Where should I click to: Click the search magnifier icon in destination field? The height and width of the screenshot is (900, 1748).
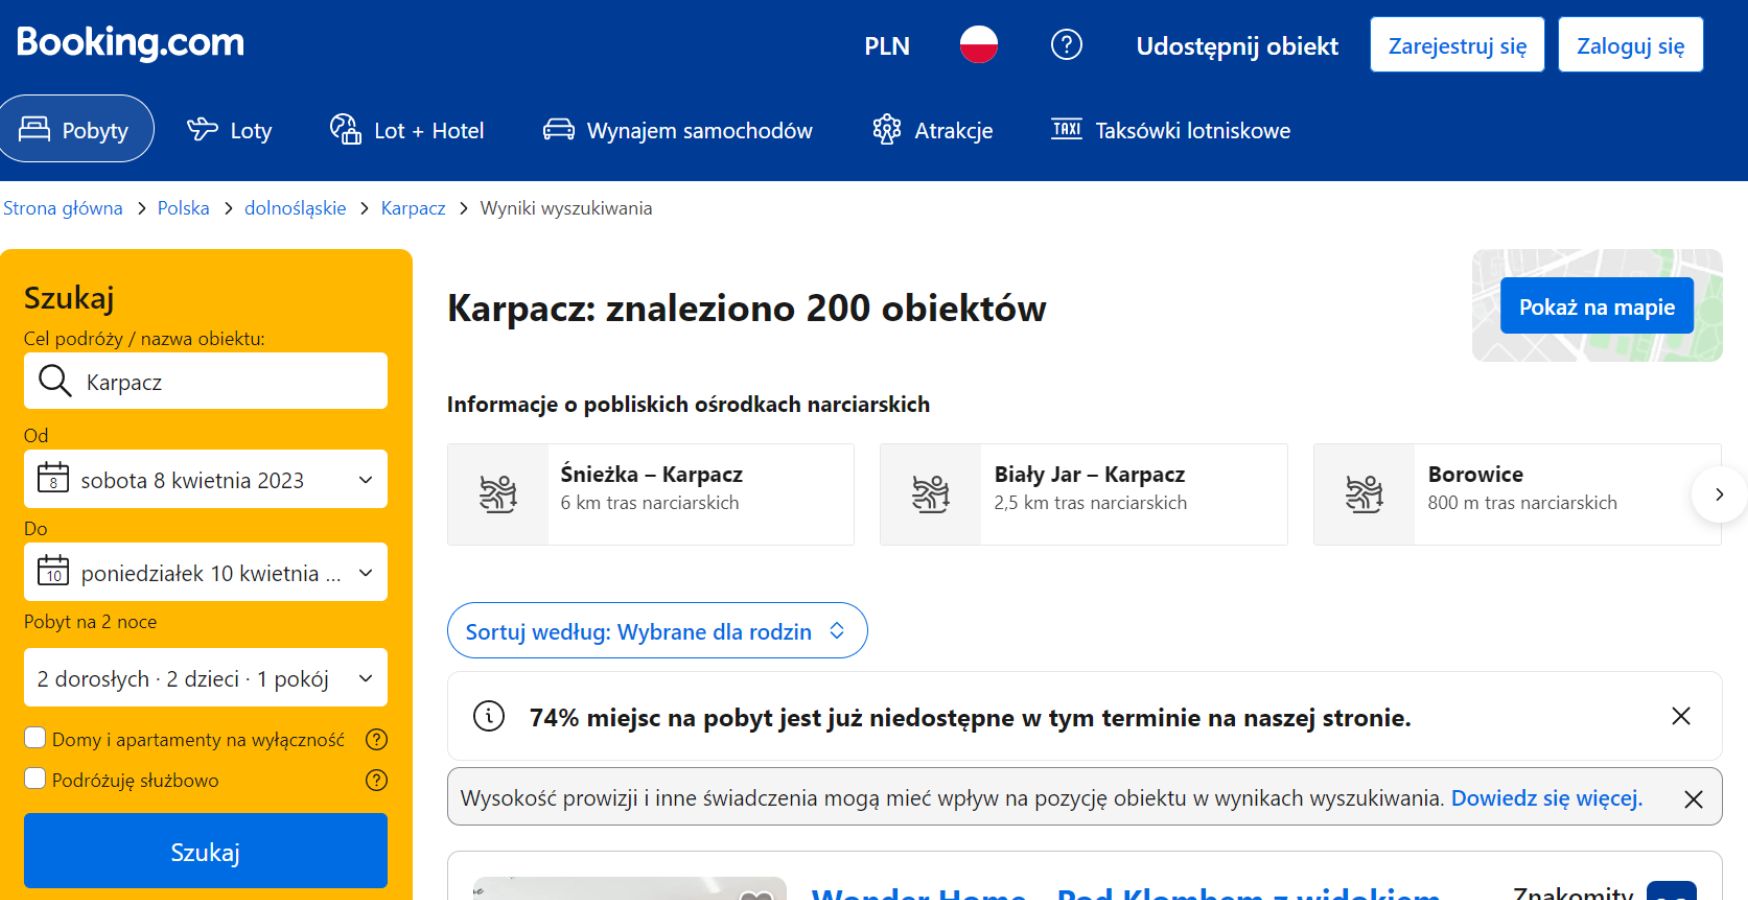[54, 381]
